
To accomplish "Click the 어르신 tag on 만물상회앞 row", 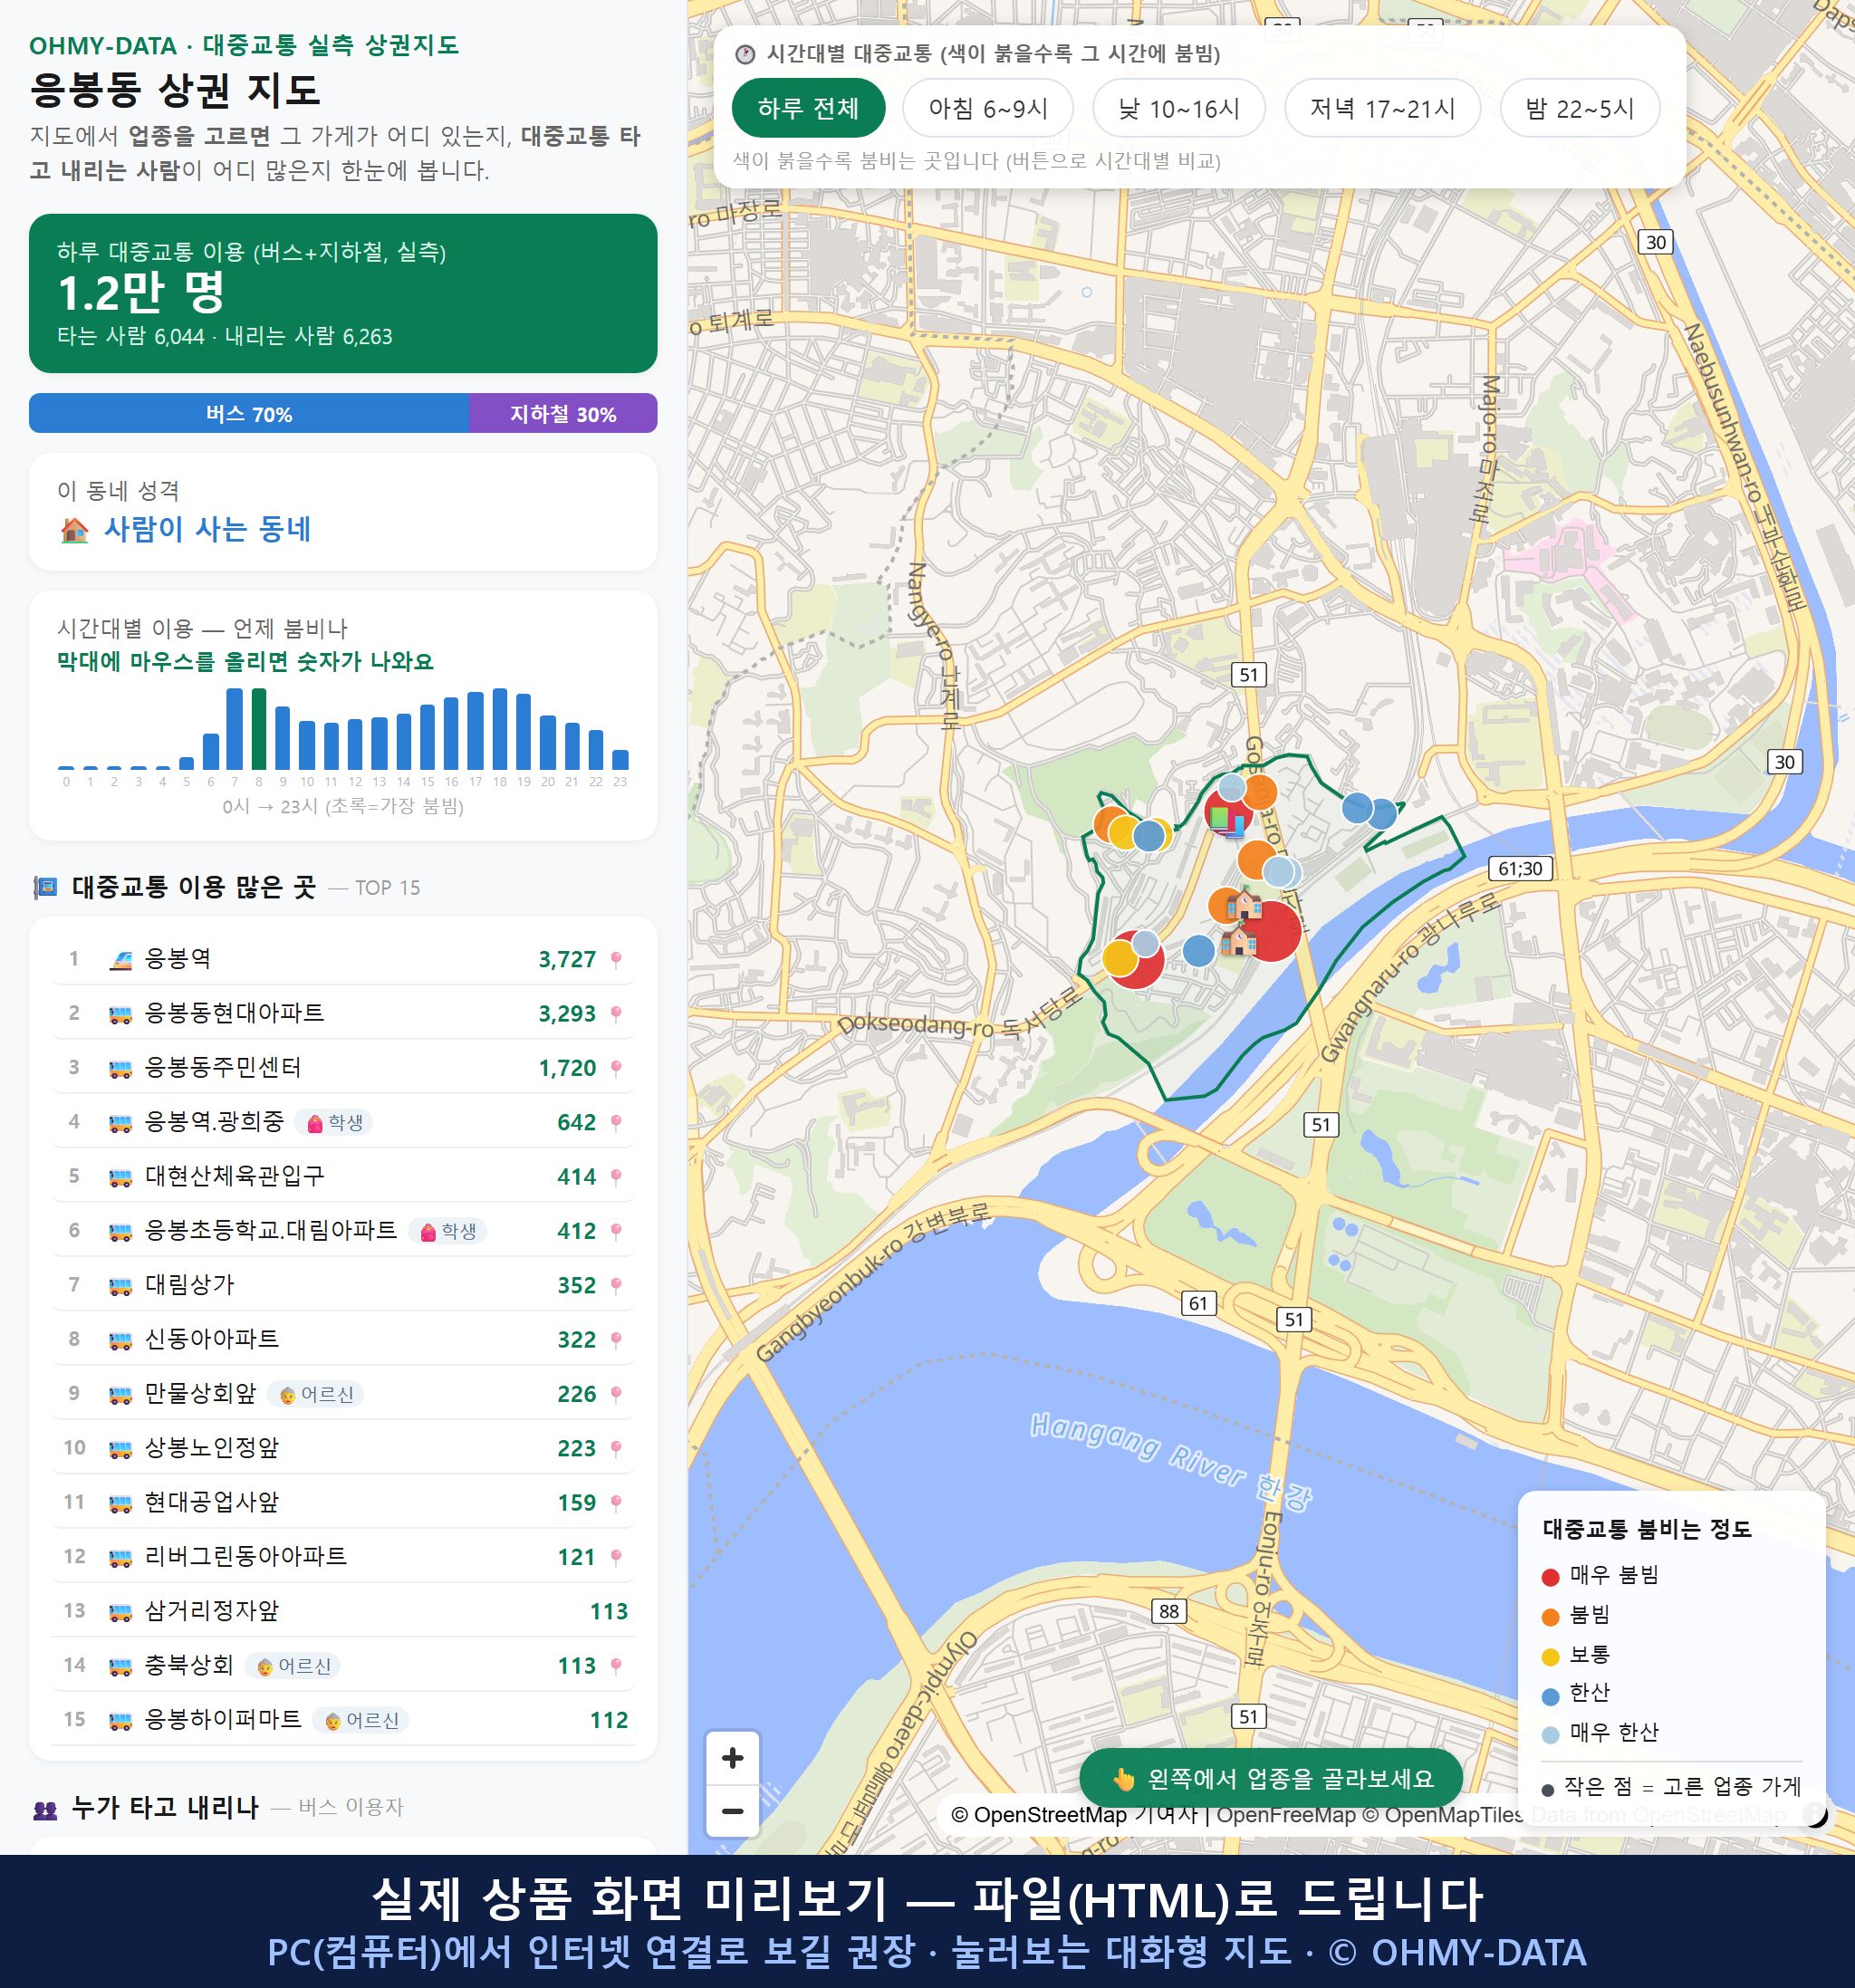I will click(x=315, y=1395).
